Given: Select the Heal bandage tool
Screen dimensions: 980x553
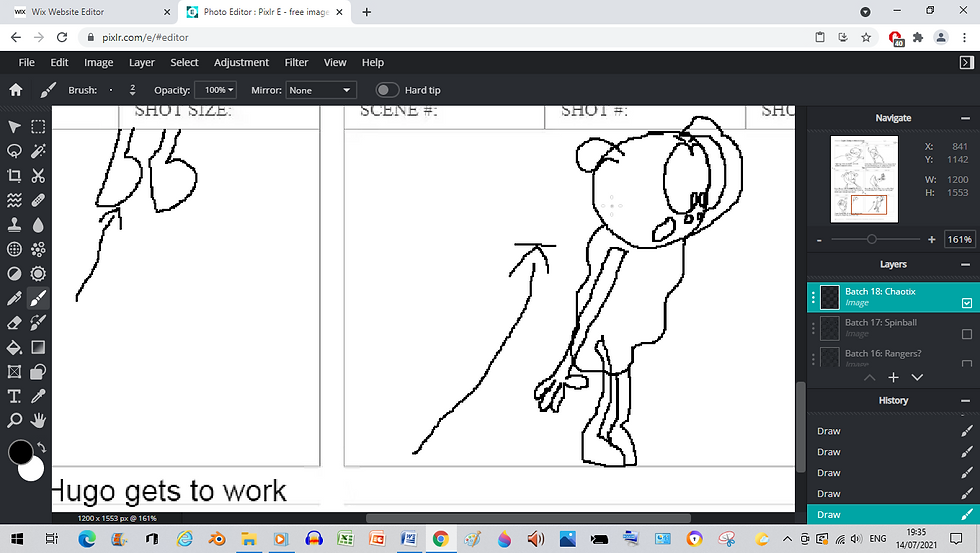Looking at the screenshot, I should tap(38, 200).
